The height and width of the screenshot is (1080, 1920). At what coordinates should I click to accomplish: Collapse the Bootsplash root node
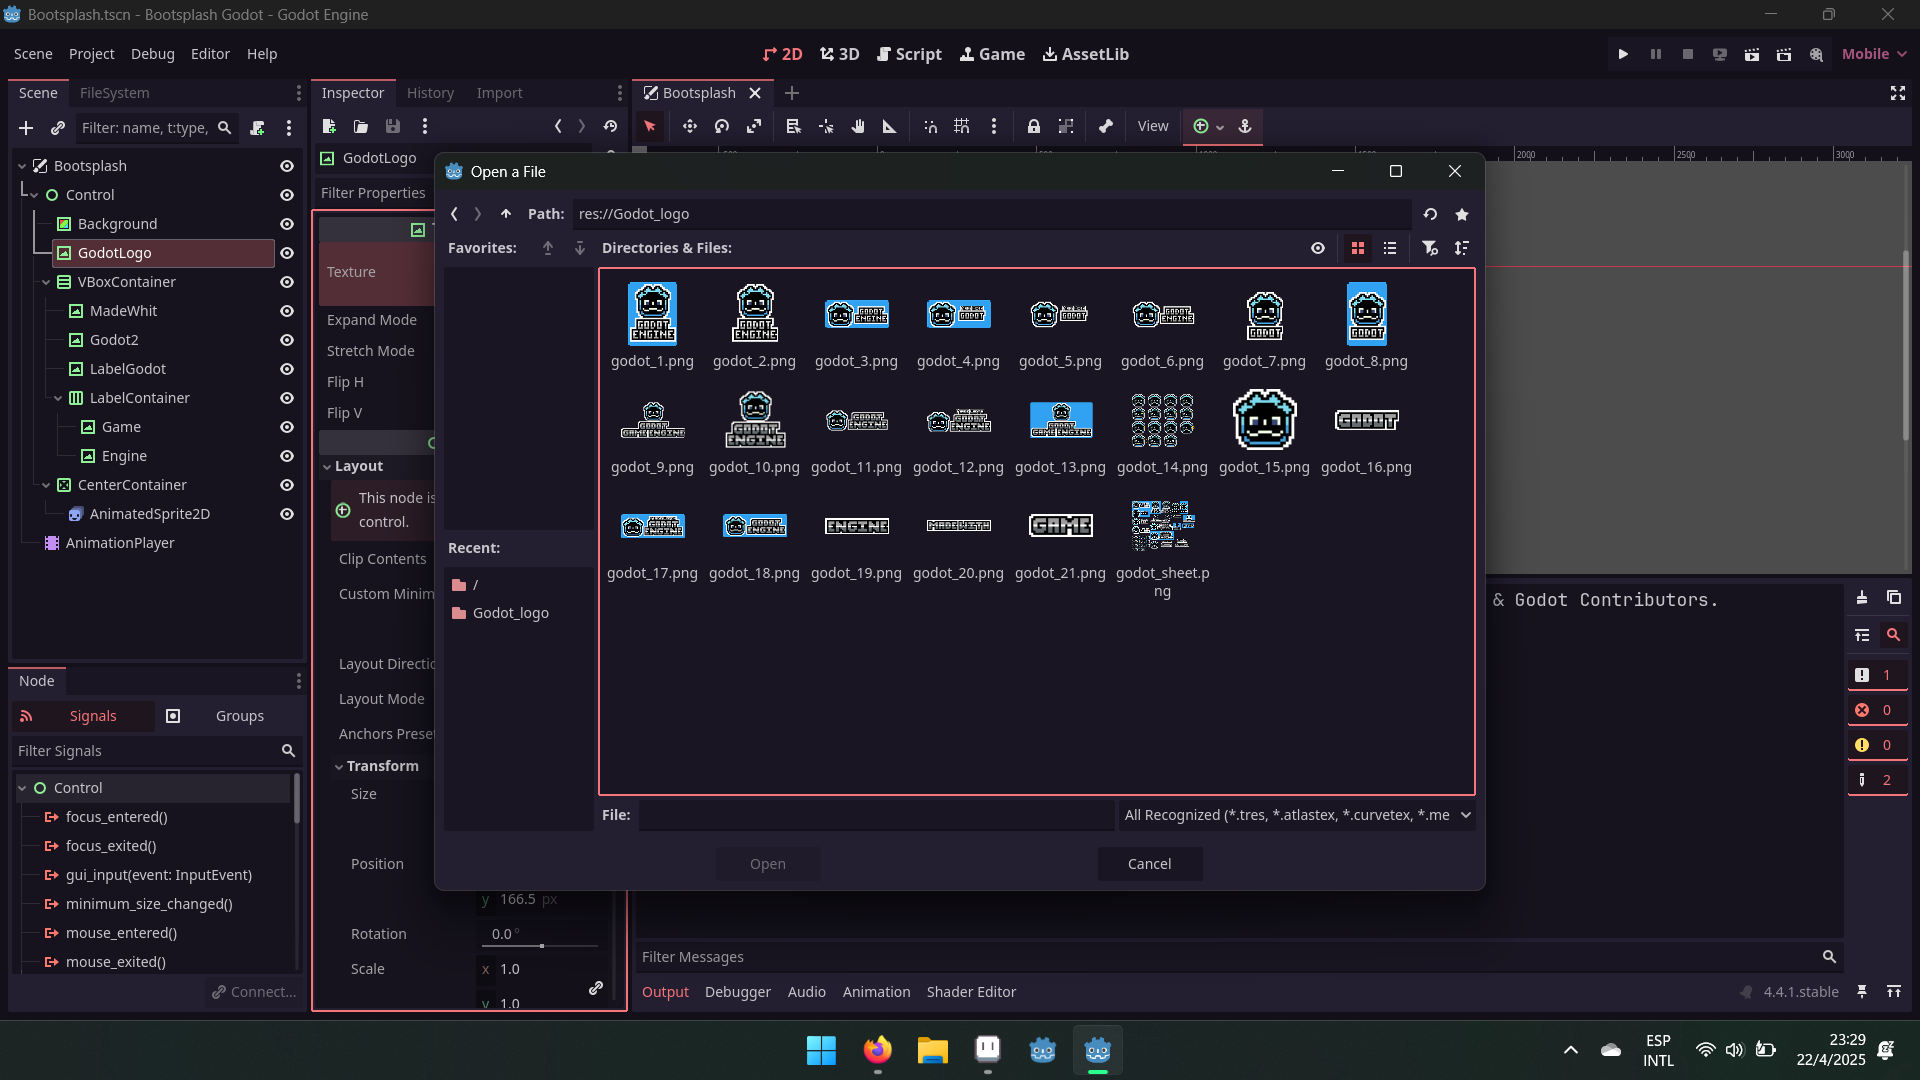tap(22, 166)
